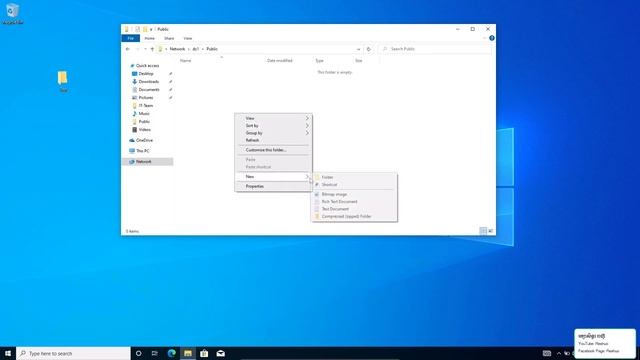Open Public folder in navigation pane

pos(144,122)
